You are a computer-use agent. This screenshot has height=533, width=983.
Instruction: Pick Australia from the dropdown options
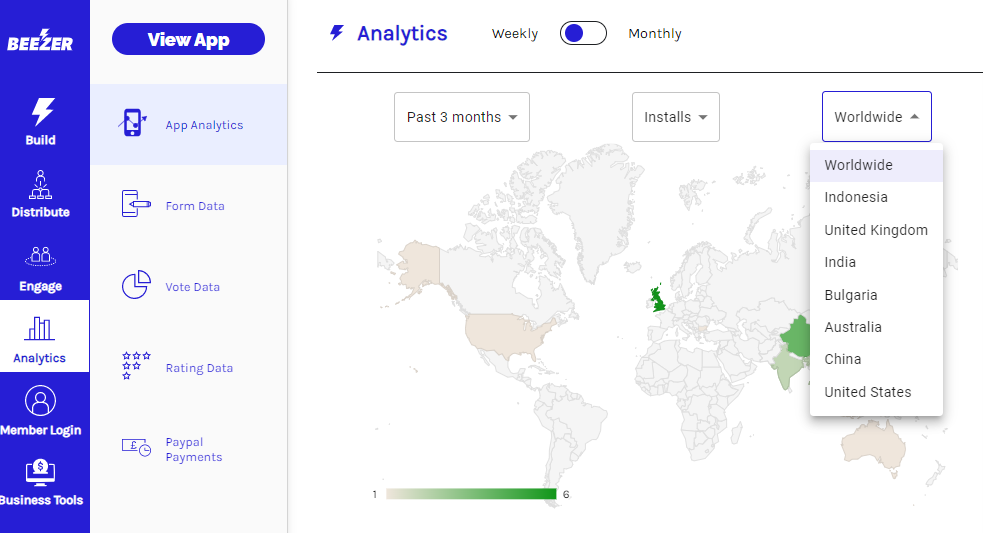852,327
